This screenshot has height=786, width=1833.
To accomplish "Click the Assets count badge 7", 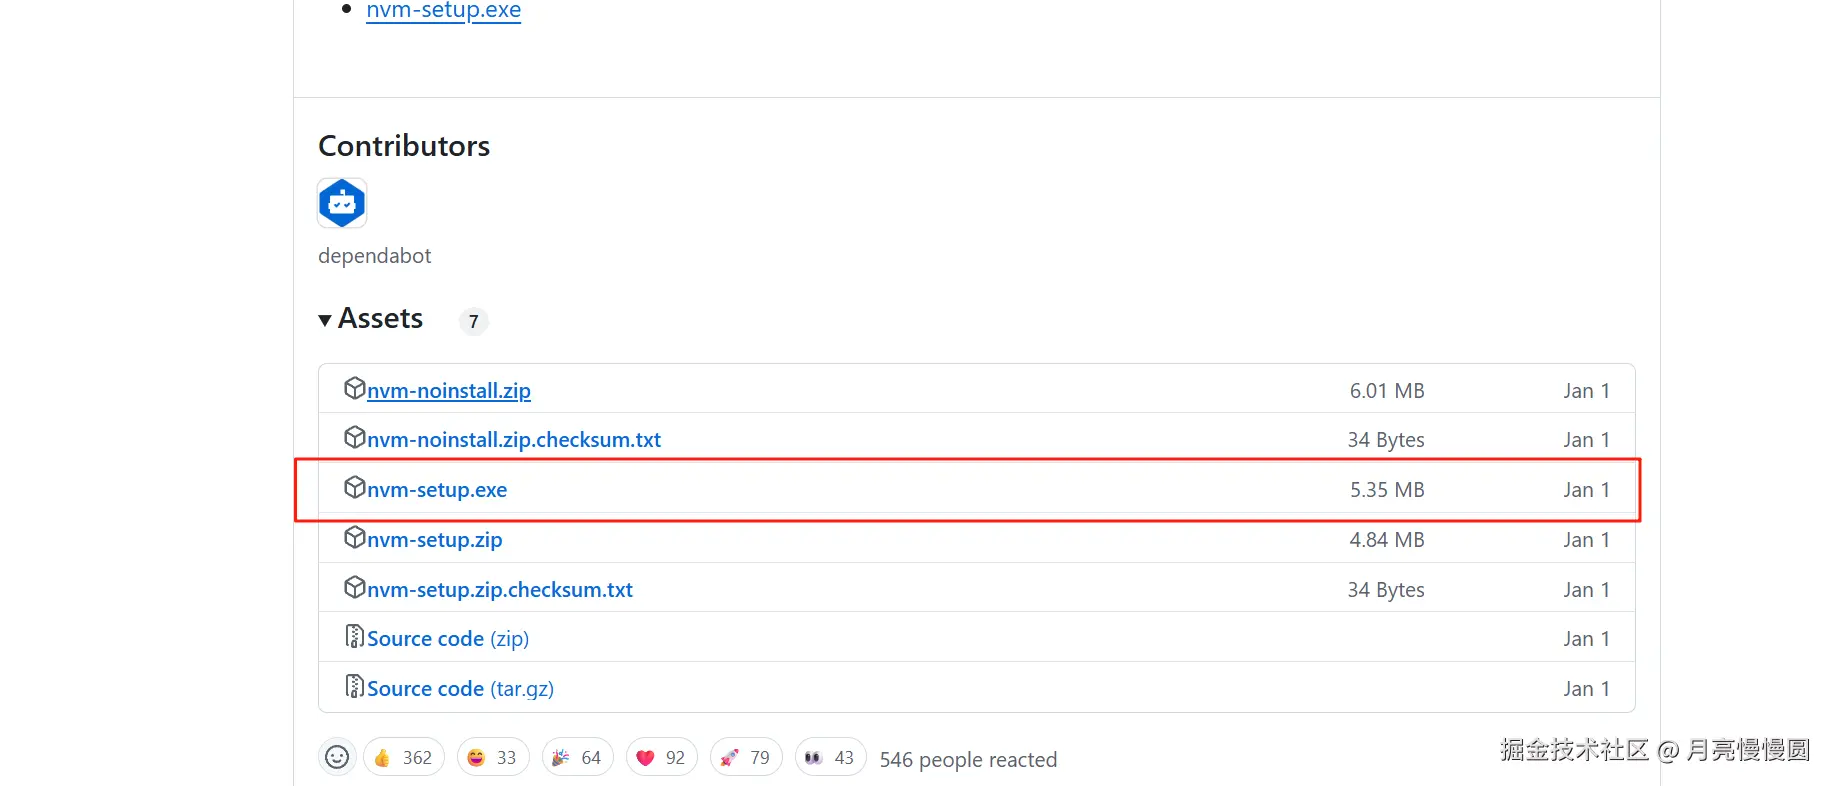I will (473, 321).
